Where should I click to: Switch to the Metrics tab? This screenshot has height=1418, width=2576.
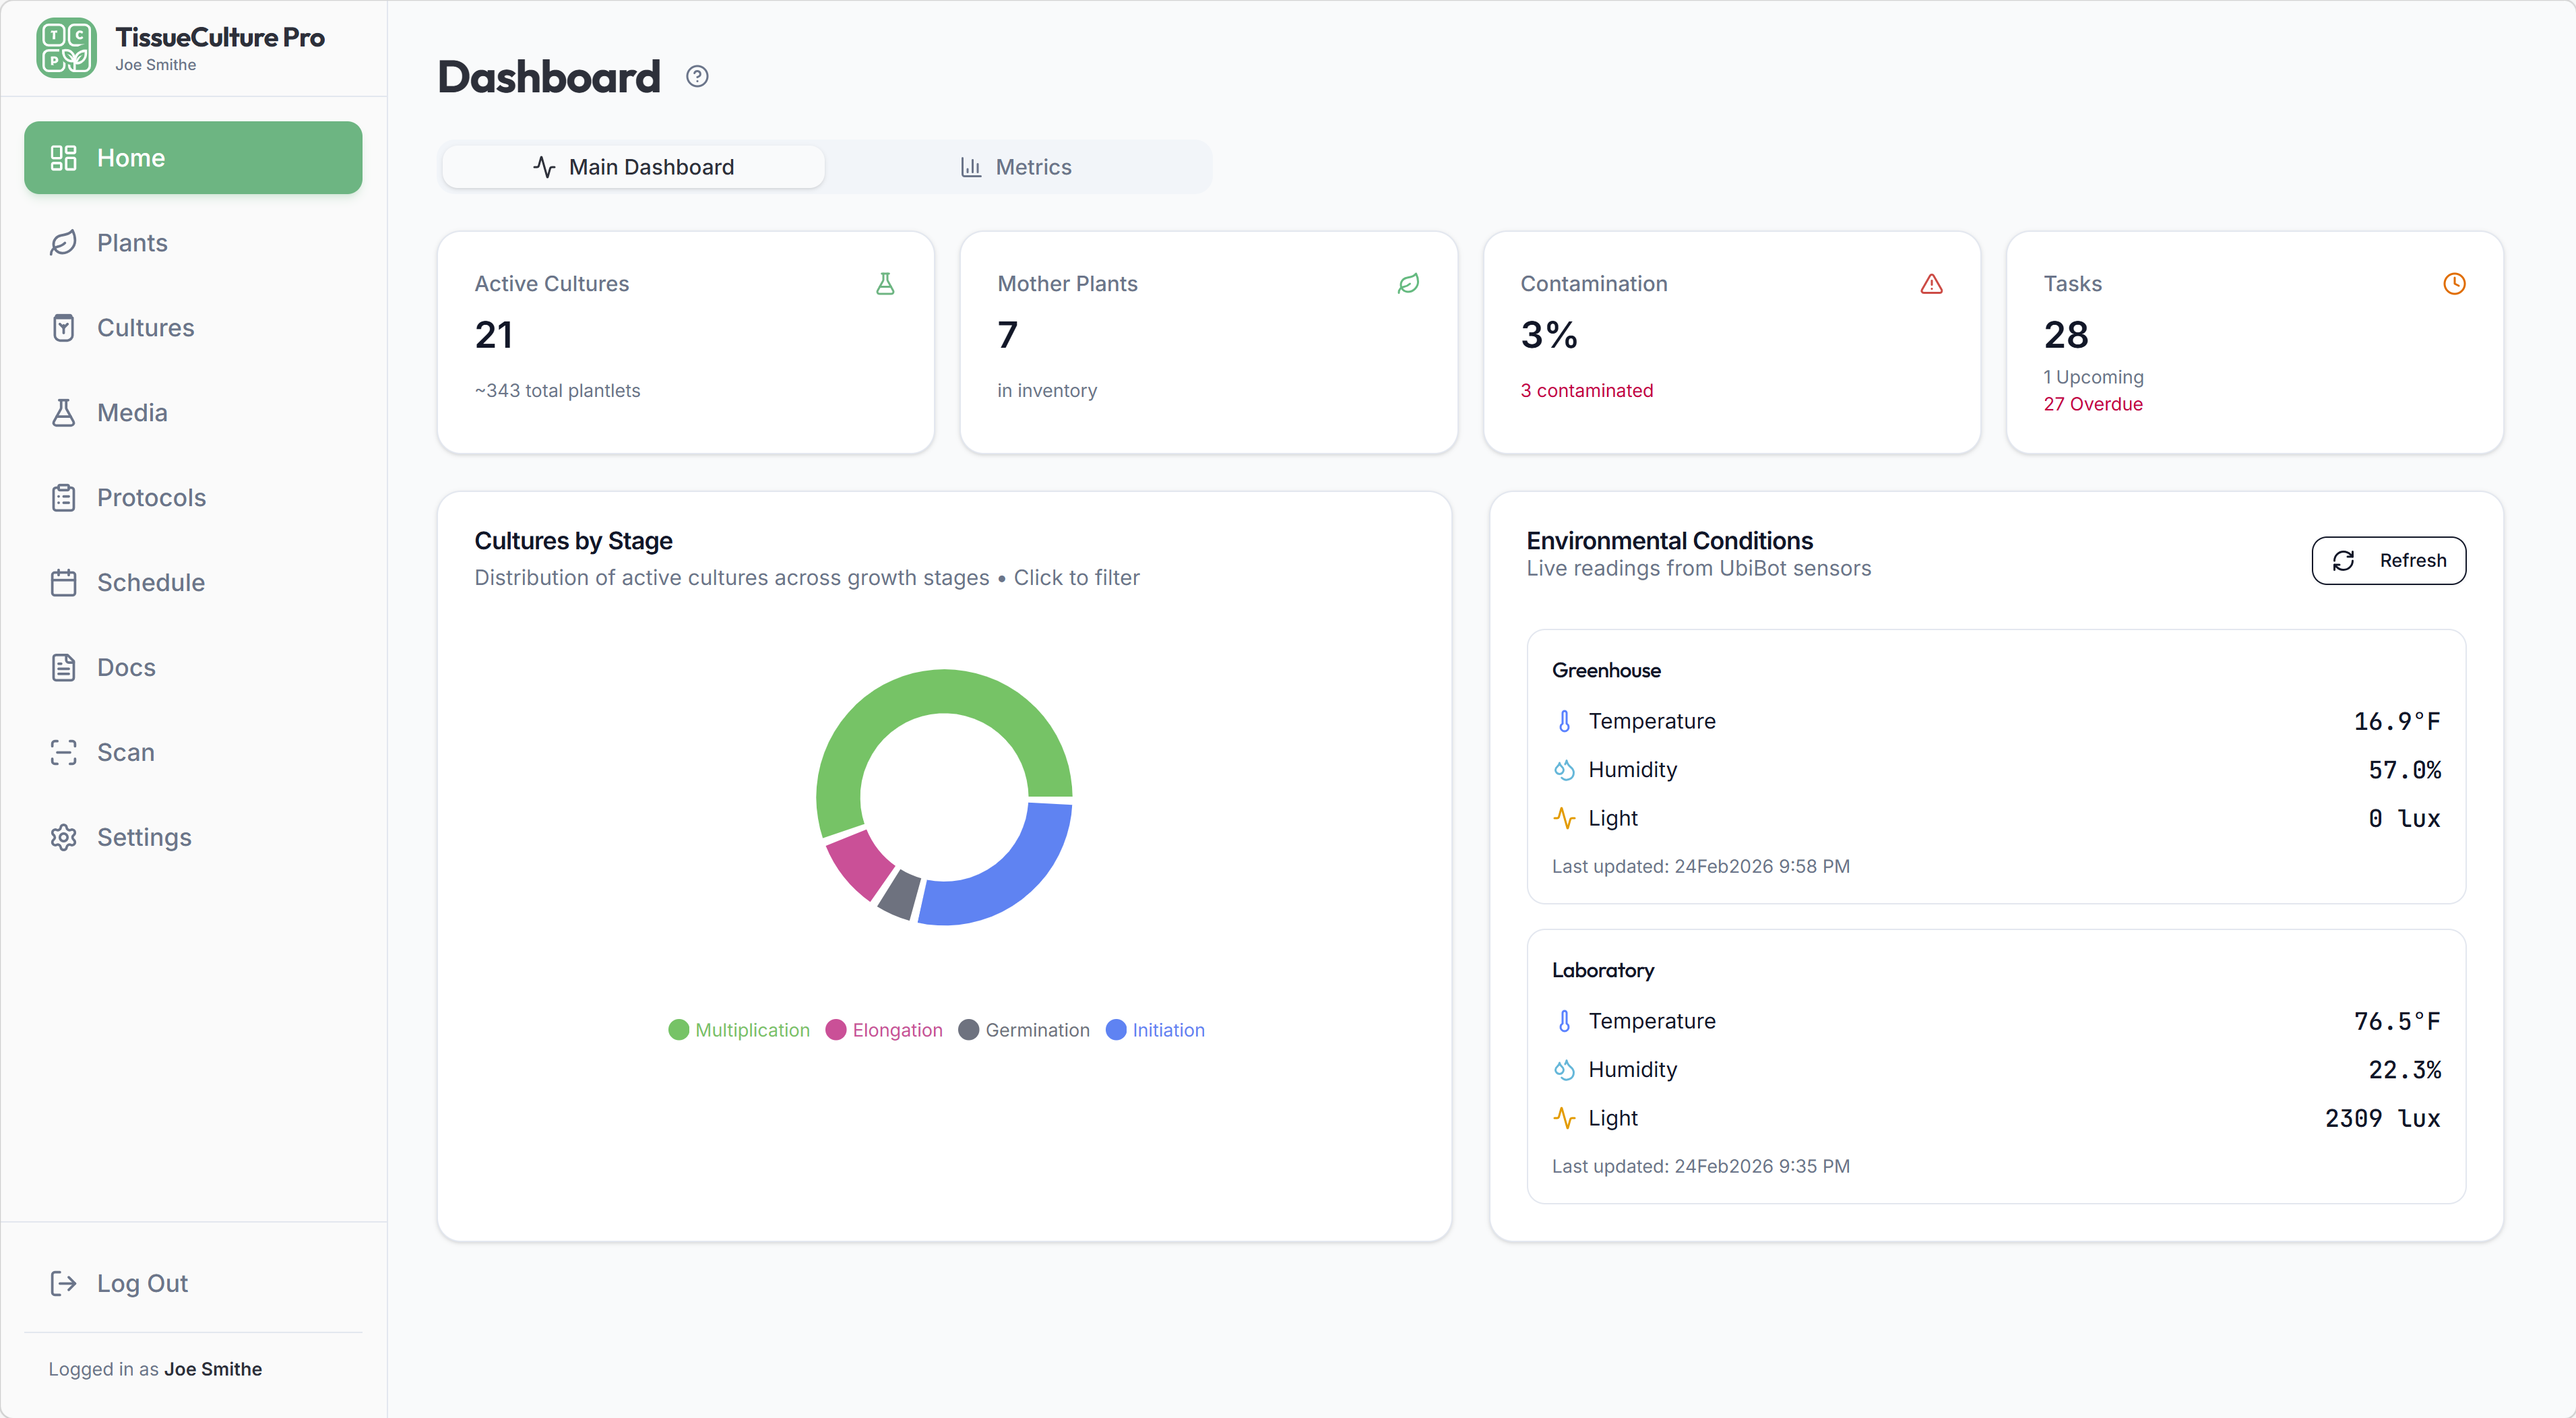click(x=1017, y=166)
